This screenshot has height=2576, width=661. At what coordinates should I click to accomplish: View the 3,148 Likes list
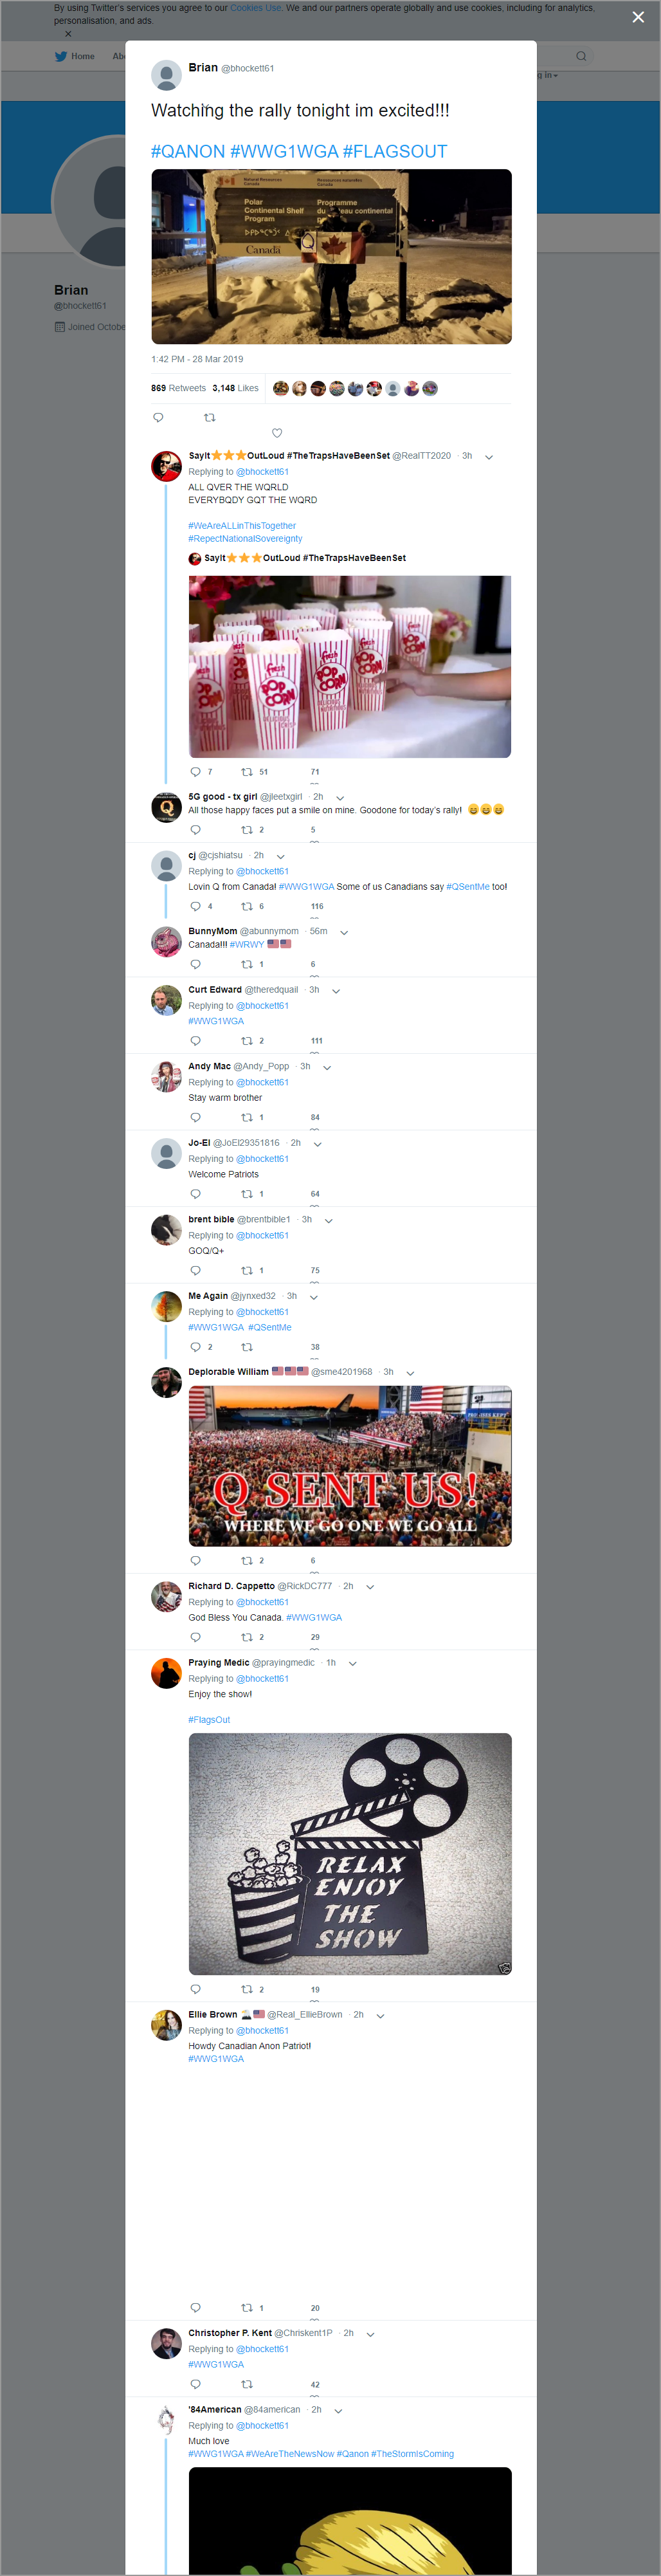coord(235,388)
